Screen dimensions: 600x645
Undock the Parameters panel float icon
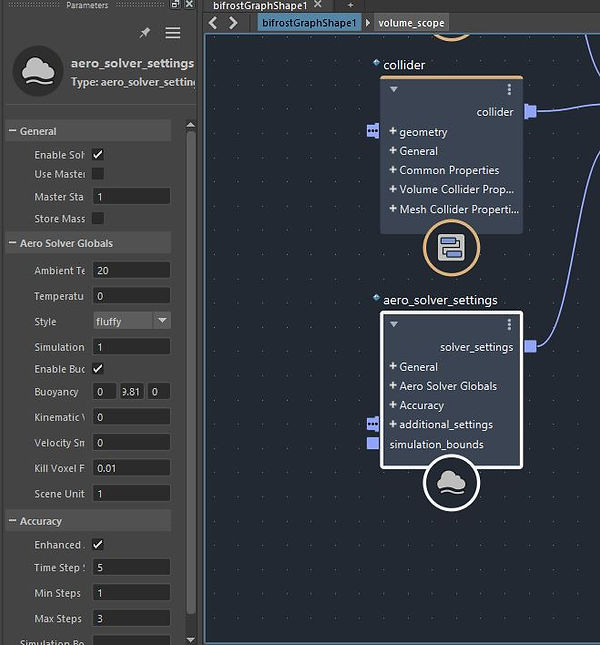click(x=175, y=4)
